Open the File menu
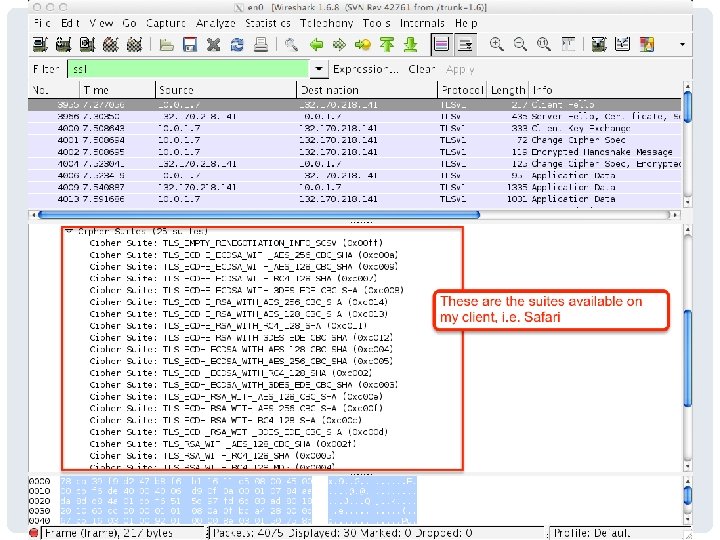The image size is (720, 540). point(42,23)
